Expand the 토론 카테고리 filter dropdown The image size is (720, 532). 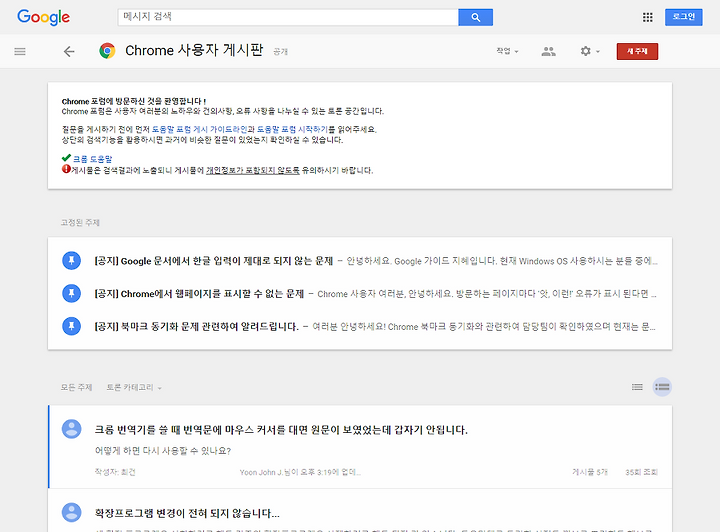tap(134, 387)
